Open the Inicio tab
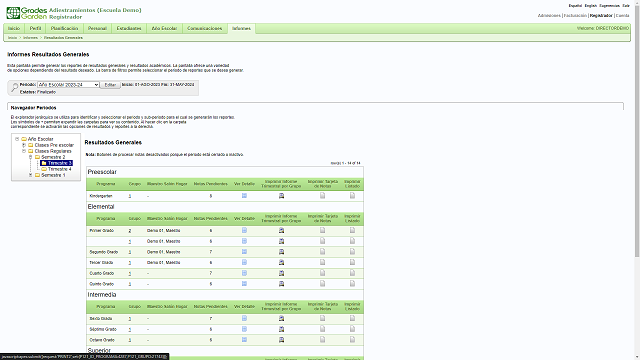Viewport: 640px width, 360px height. click(14, 28)
